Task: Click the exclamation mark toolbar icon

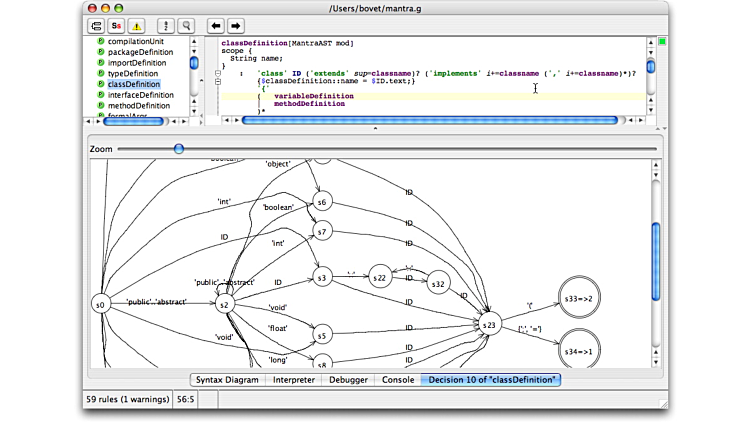Action: [165, 25]
